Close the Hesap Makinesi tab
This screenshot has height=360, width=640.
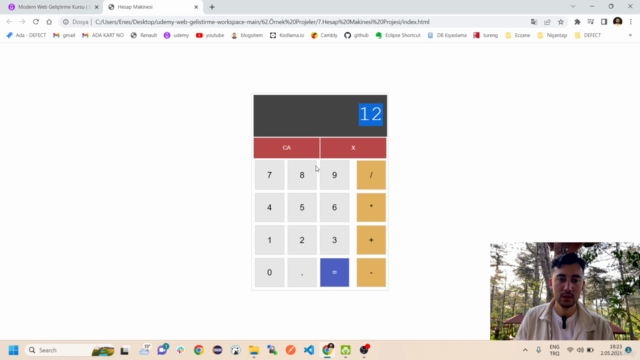[196, 7]
